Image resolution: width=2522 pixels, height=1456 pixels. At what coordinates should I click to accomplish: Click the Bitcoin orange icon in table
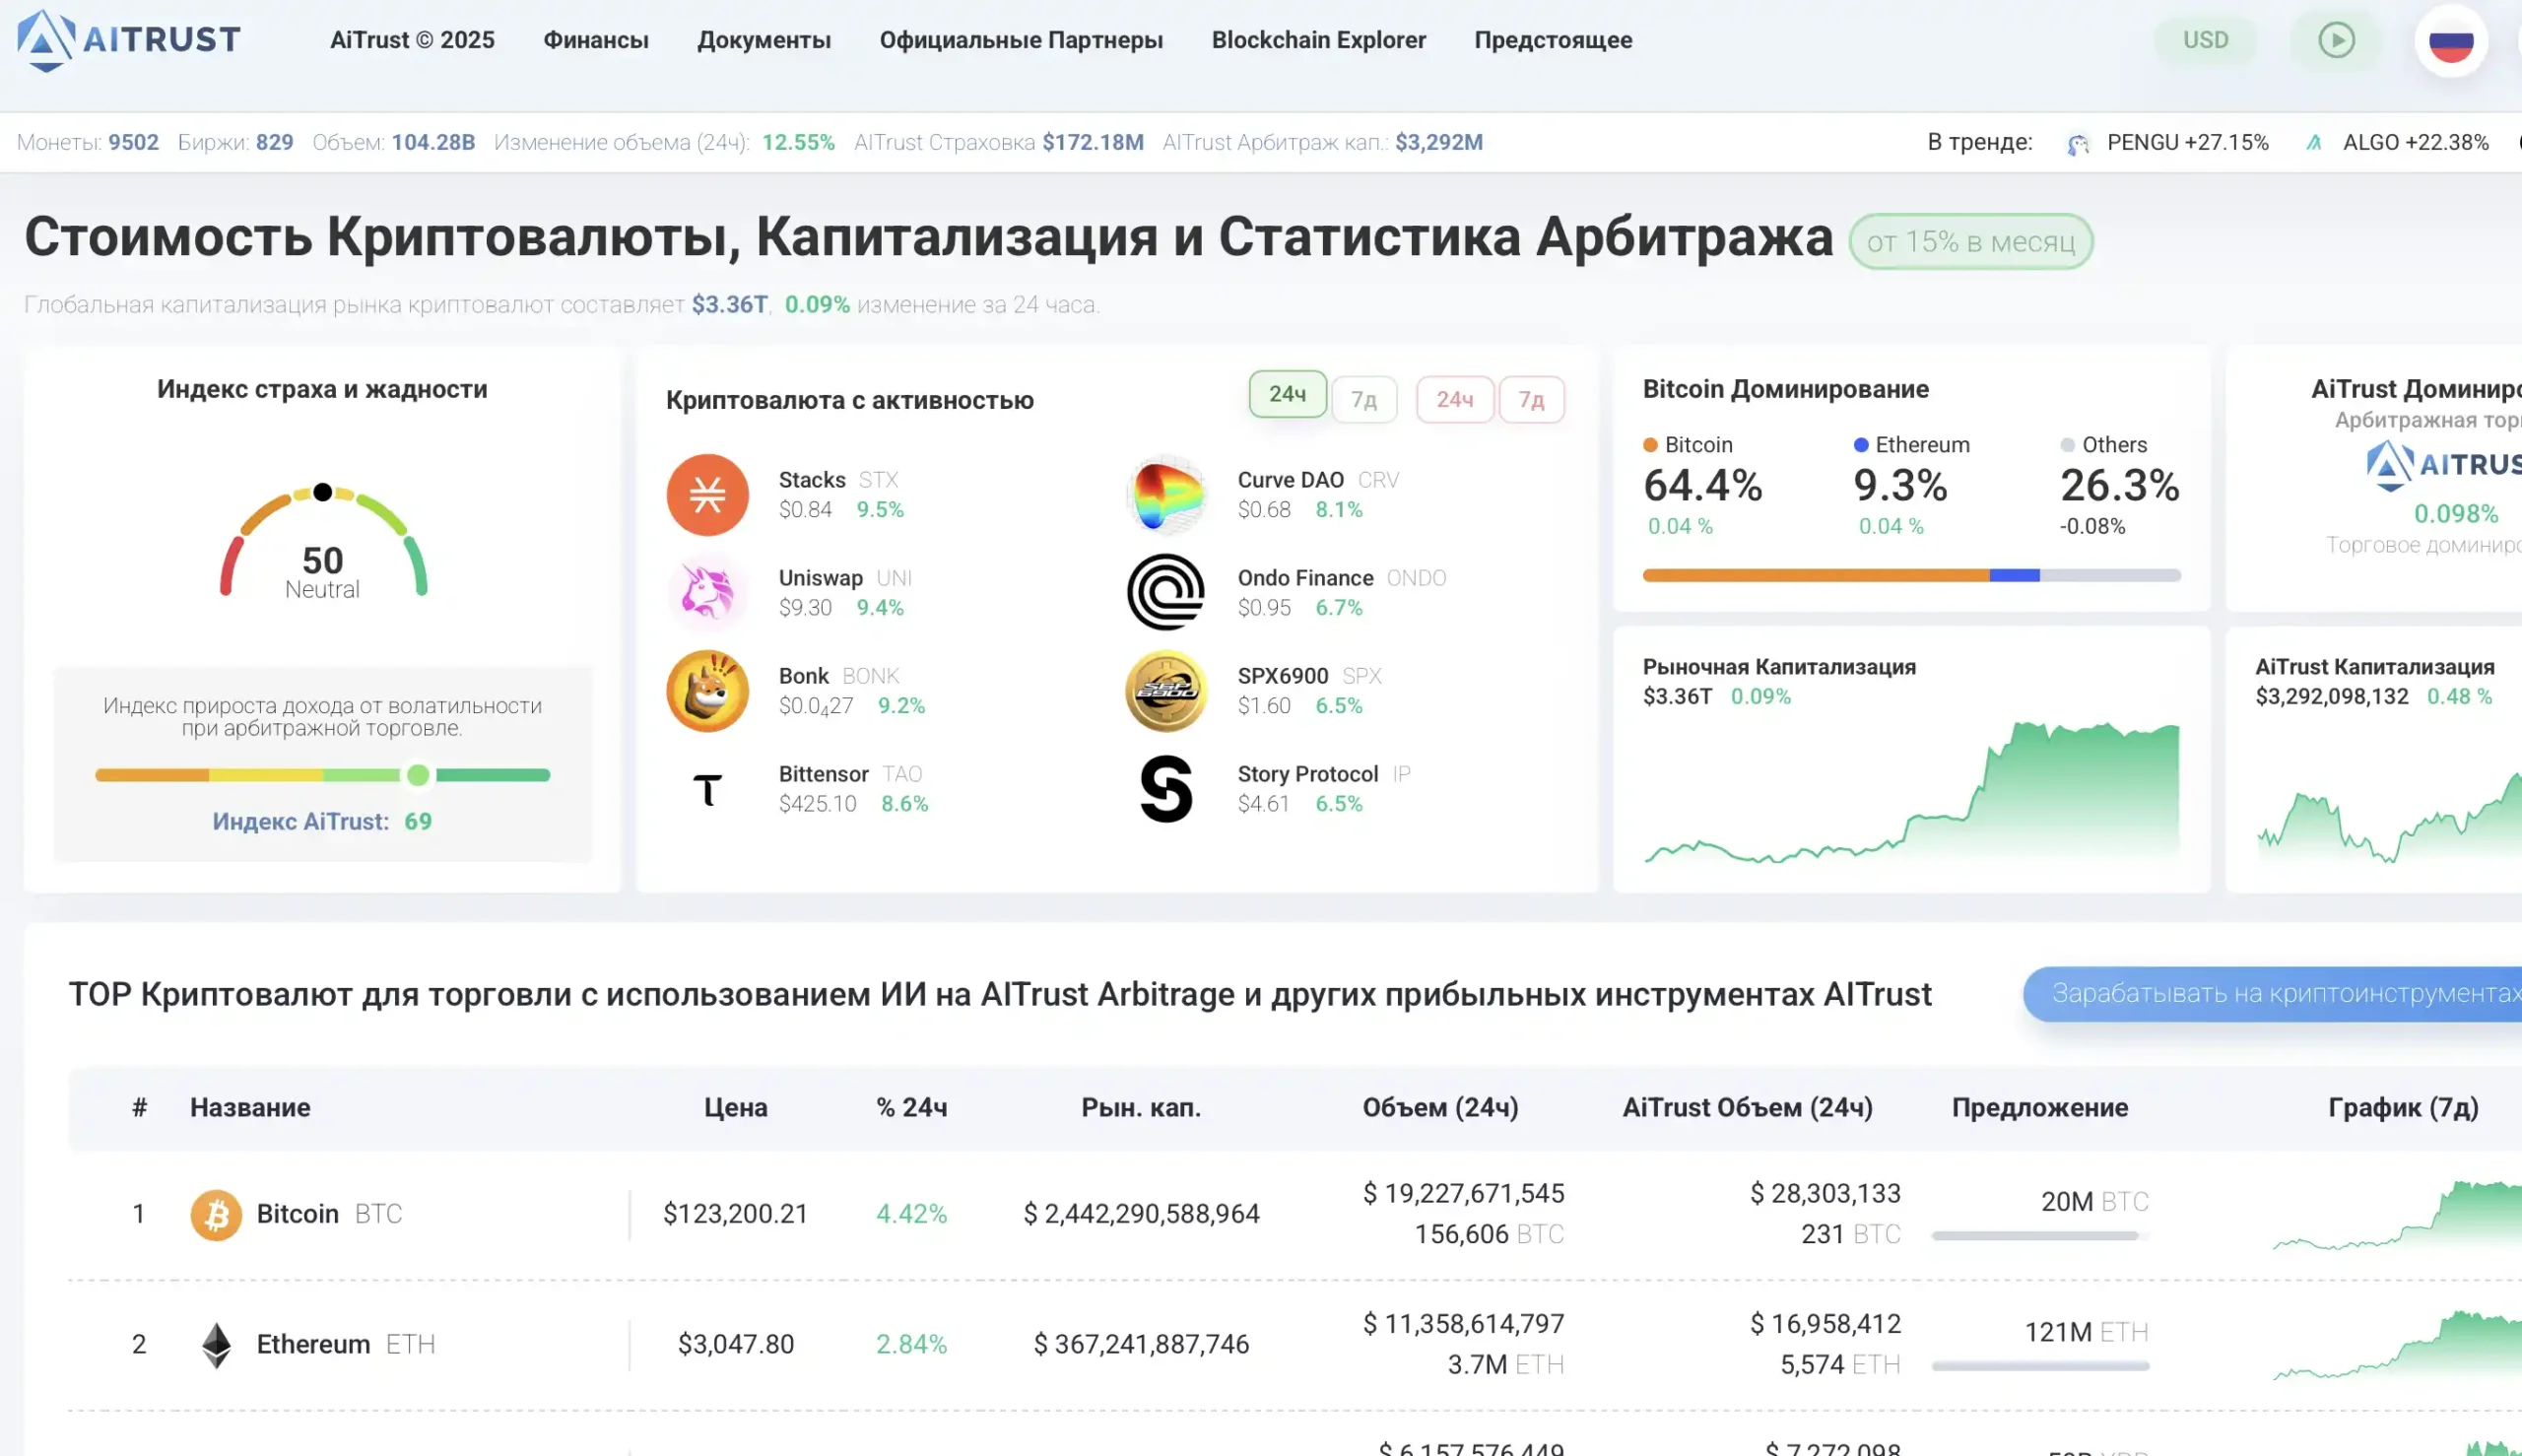click(216, 1214)
